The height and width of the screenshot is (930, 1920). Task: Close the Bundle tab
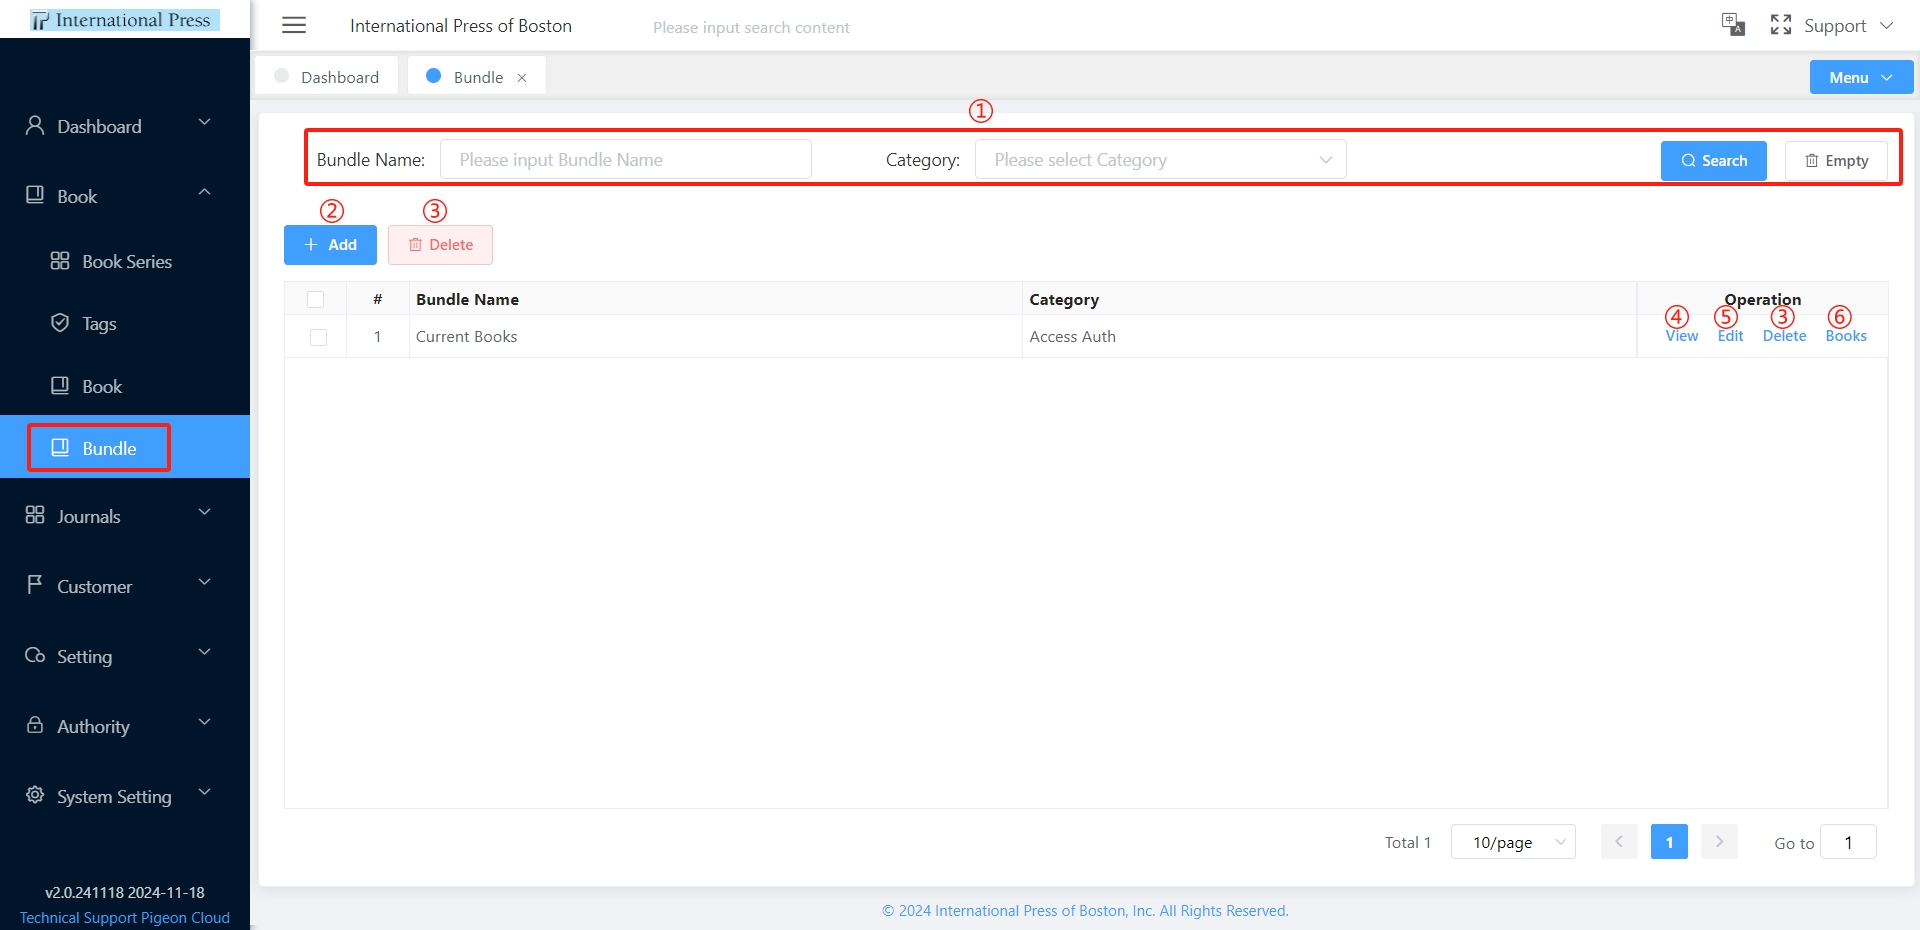pos(522,78)
